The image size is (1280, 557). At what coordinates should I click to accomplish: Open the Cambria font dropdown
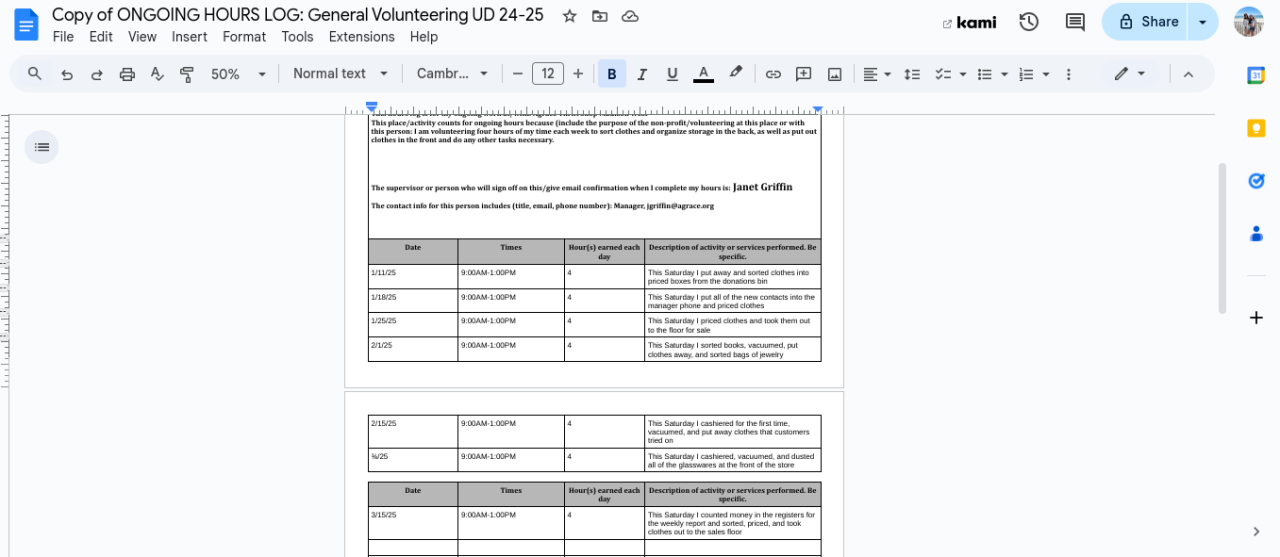453,74
